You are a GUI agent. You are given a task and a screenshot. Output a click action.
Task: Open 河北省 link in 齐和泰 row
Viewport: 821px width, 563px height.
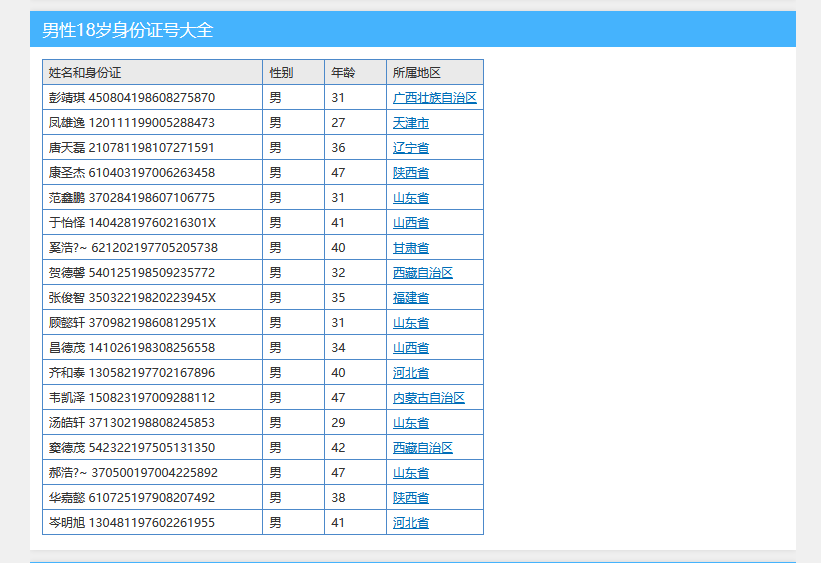tap(410, 373)
